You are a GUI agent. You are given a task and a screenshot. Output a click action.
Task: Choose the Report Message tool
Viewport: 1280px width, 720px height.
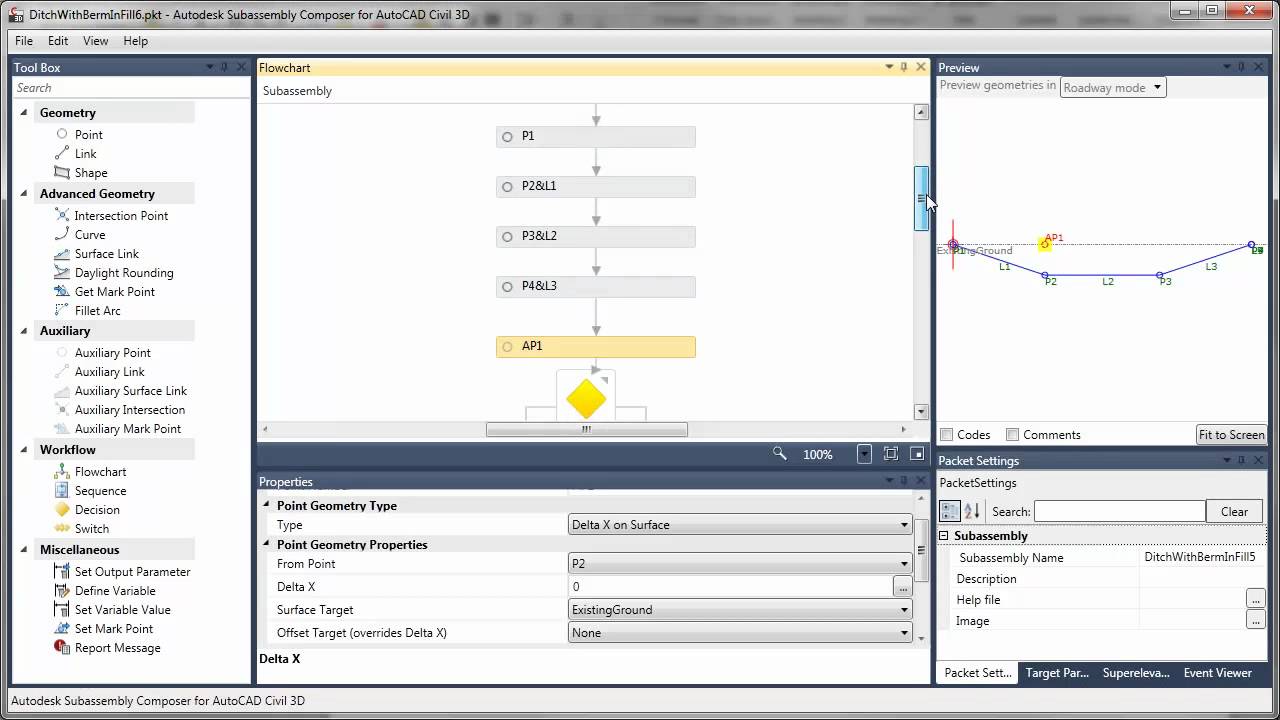click(108, 647)
